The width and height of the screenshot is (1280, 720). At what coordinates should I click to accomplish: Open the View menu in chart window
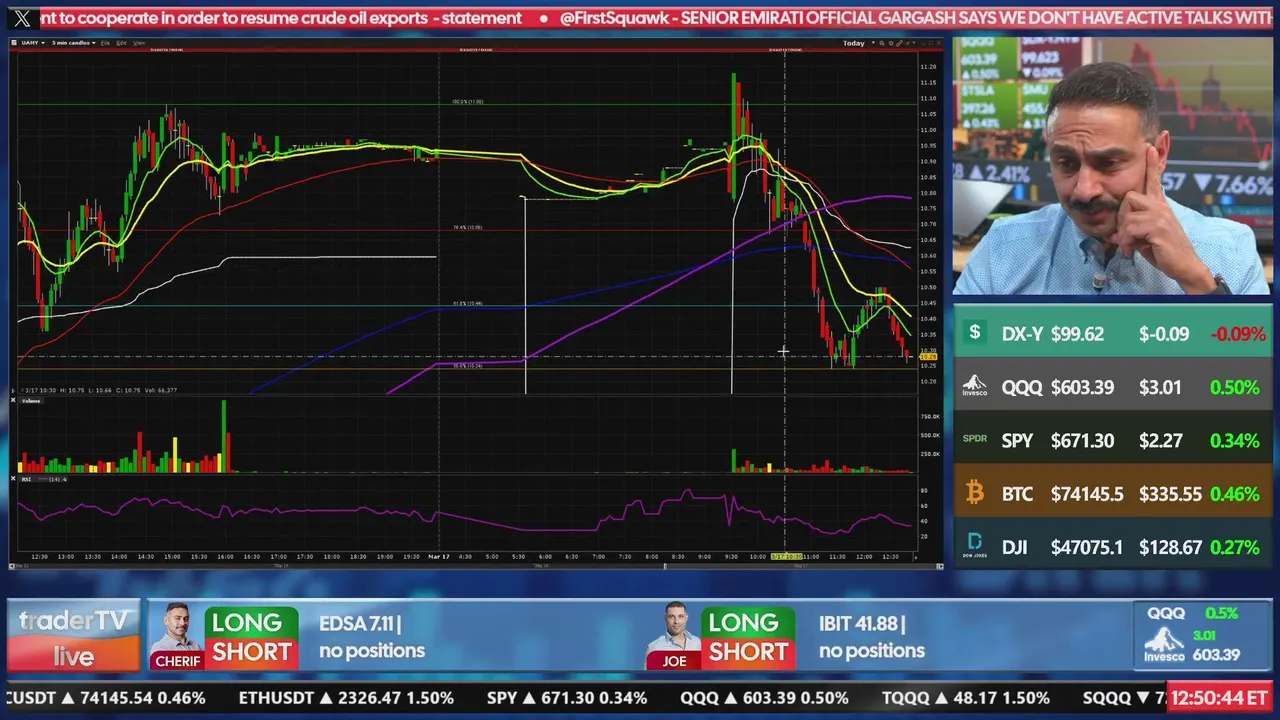(138, 43)
